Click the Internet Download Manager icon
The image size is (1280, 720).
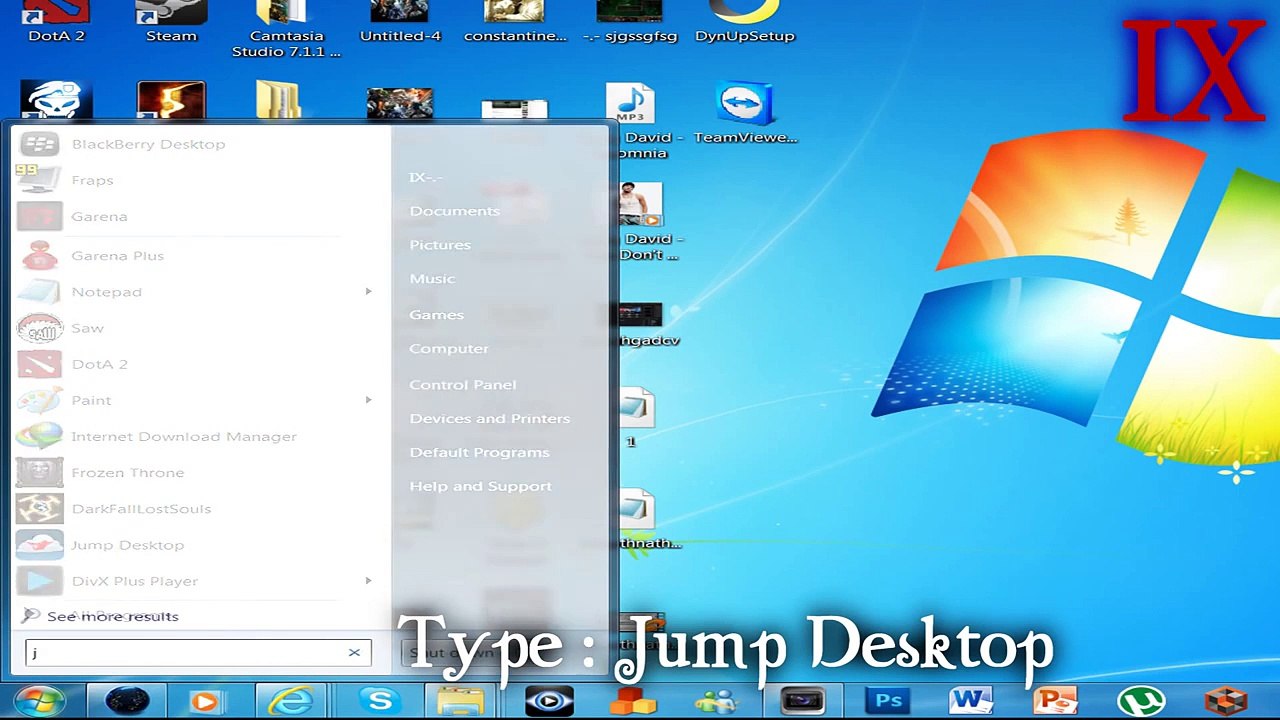point(39,436)
